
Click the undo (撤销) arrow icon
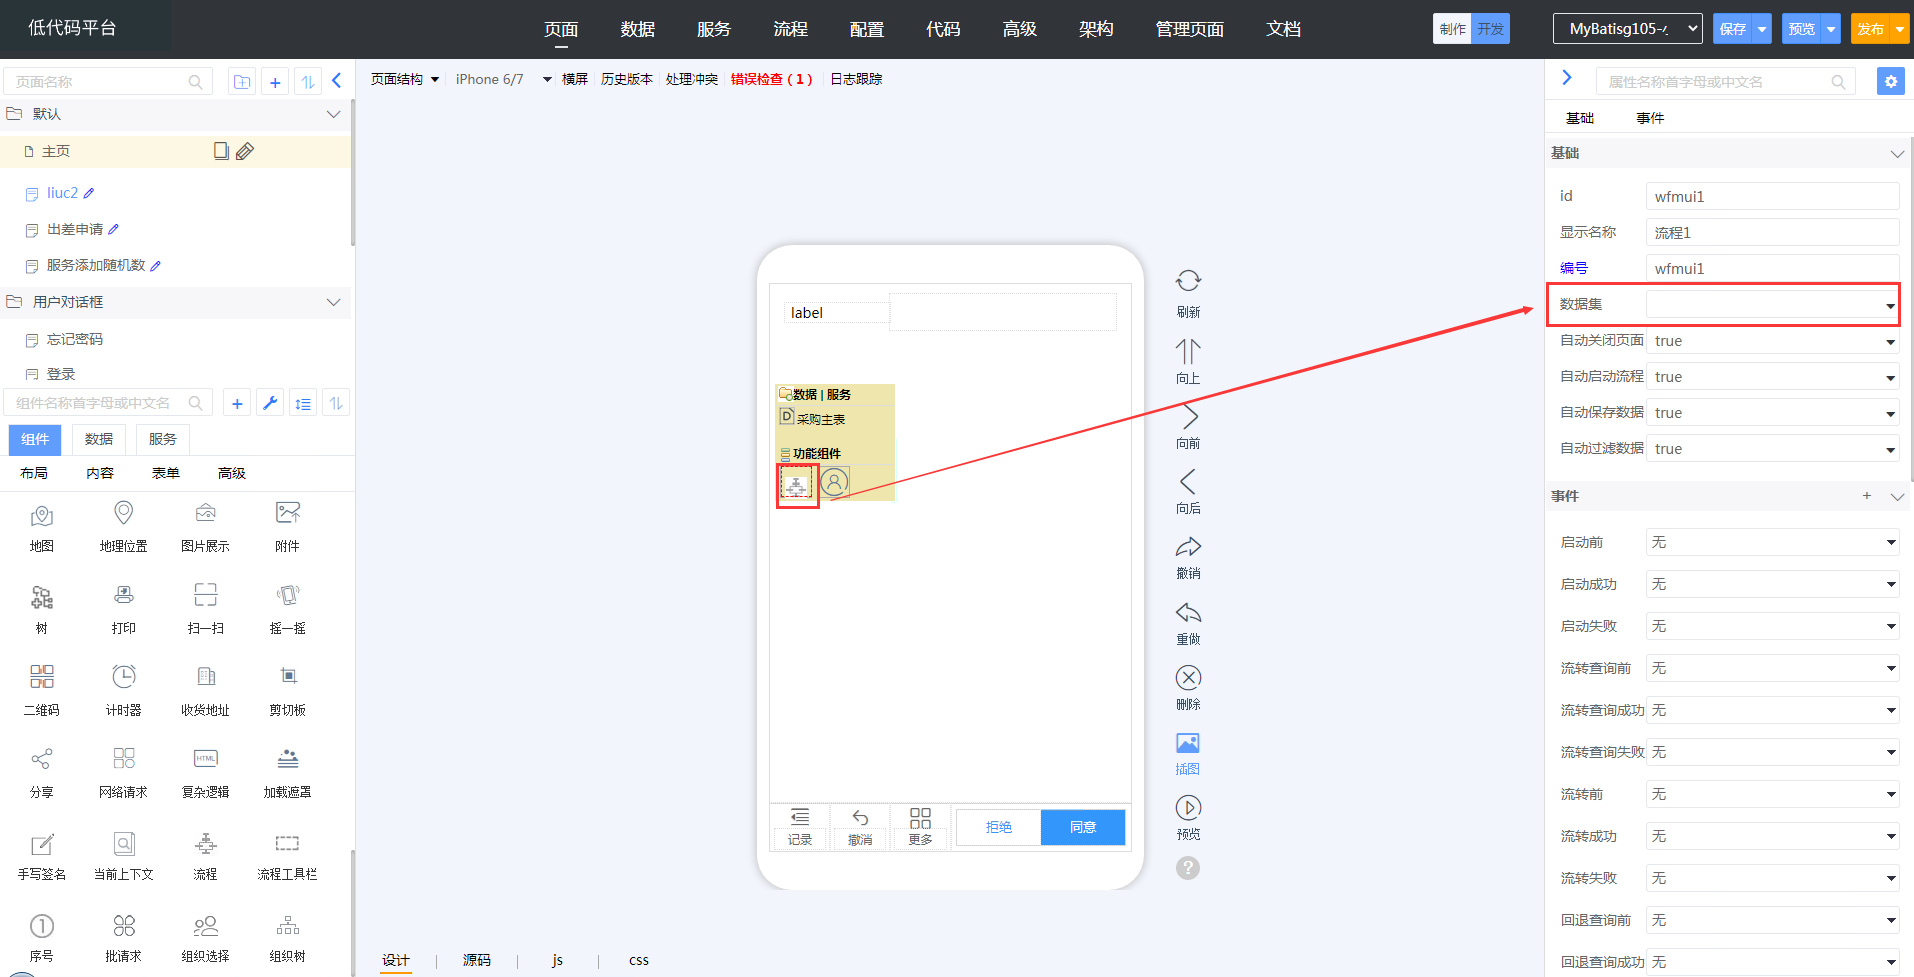[x=1188, y=547]
